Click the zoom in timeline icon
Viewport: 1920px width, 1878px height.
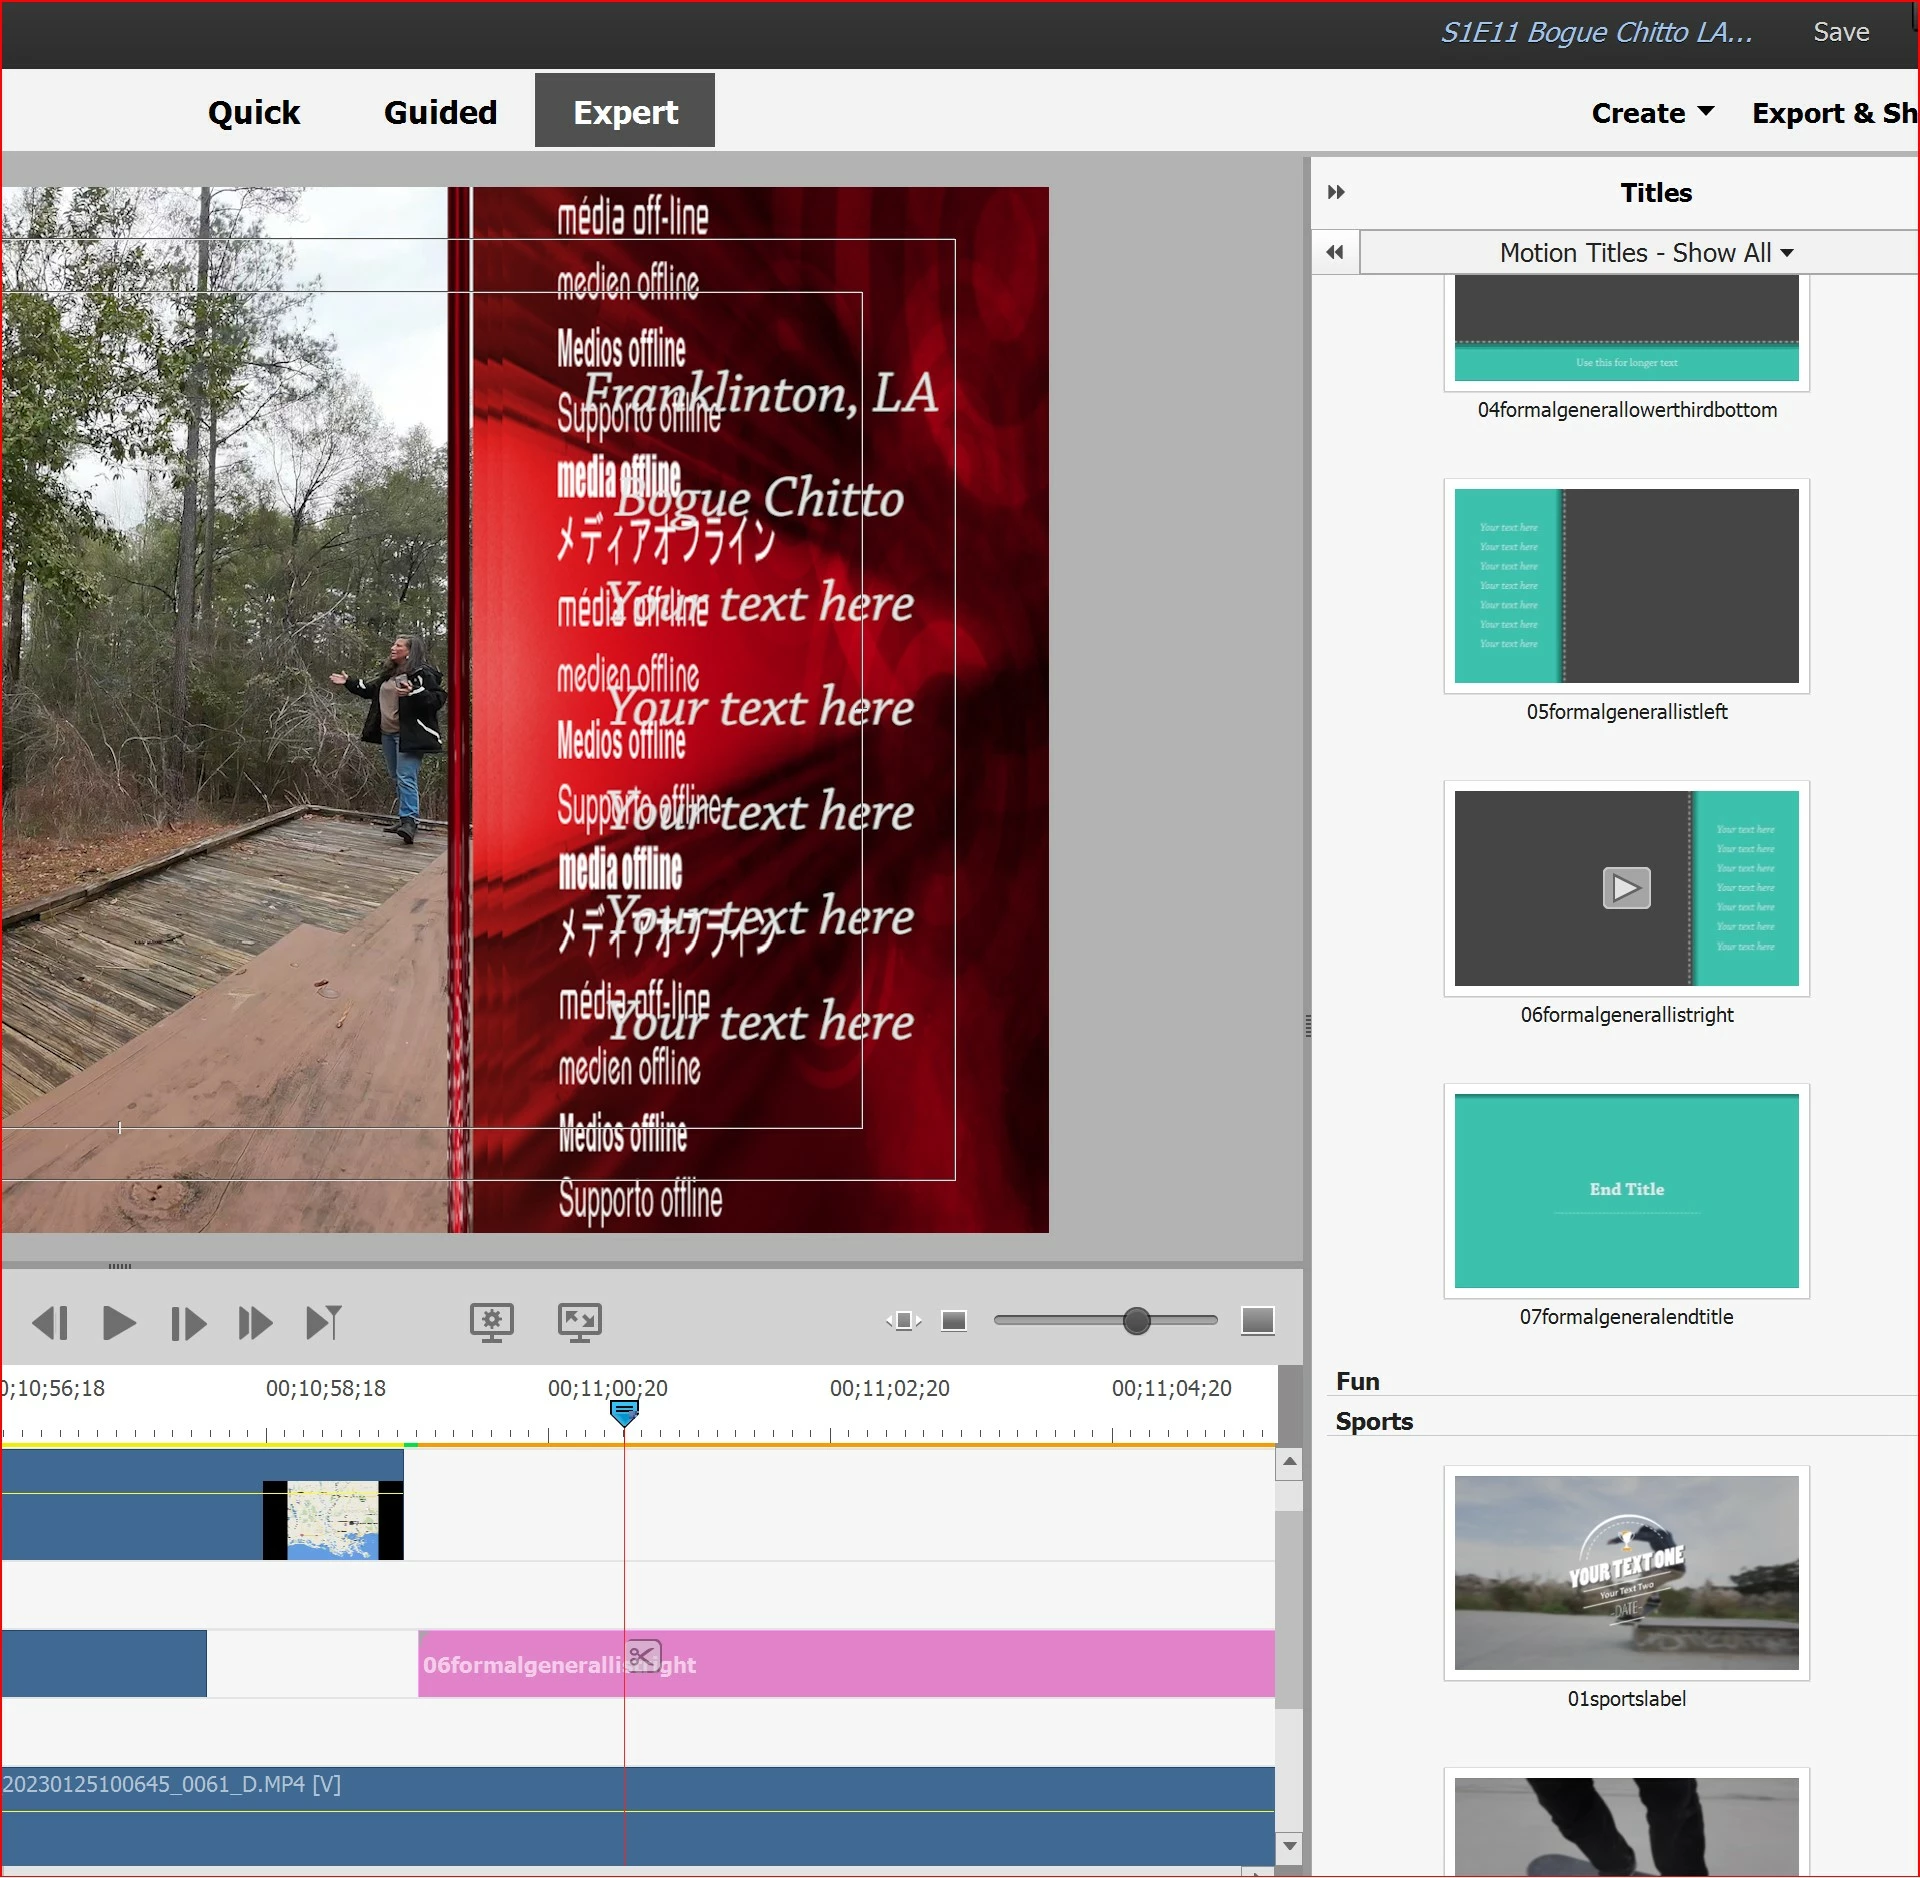tap(1257, 1321)
